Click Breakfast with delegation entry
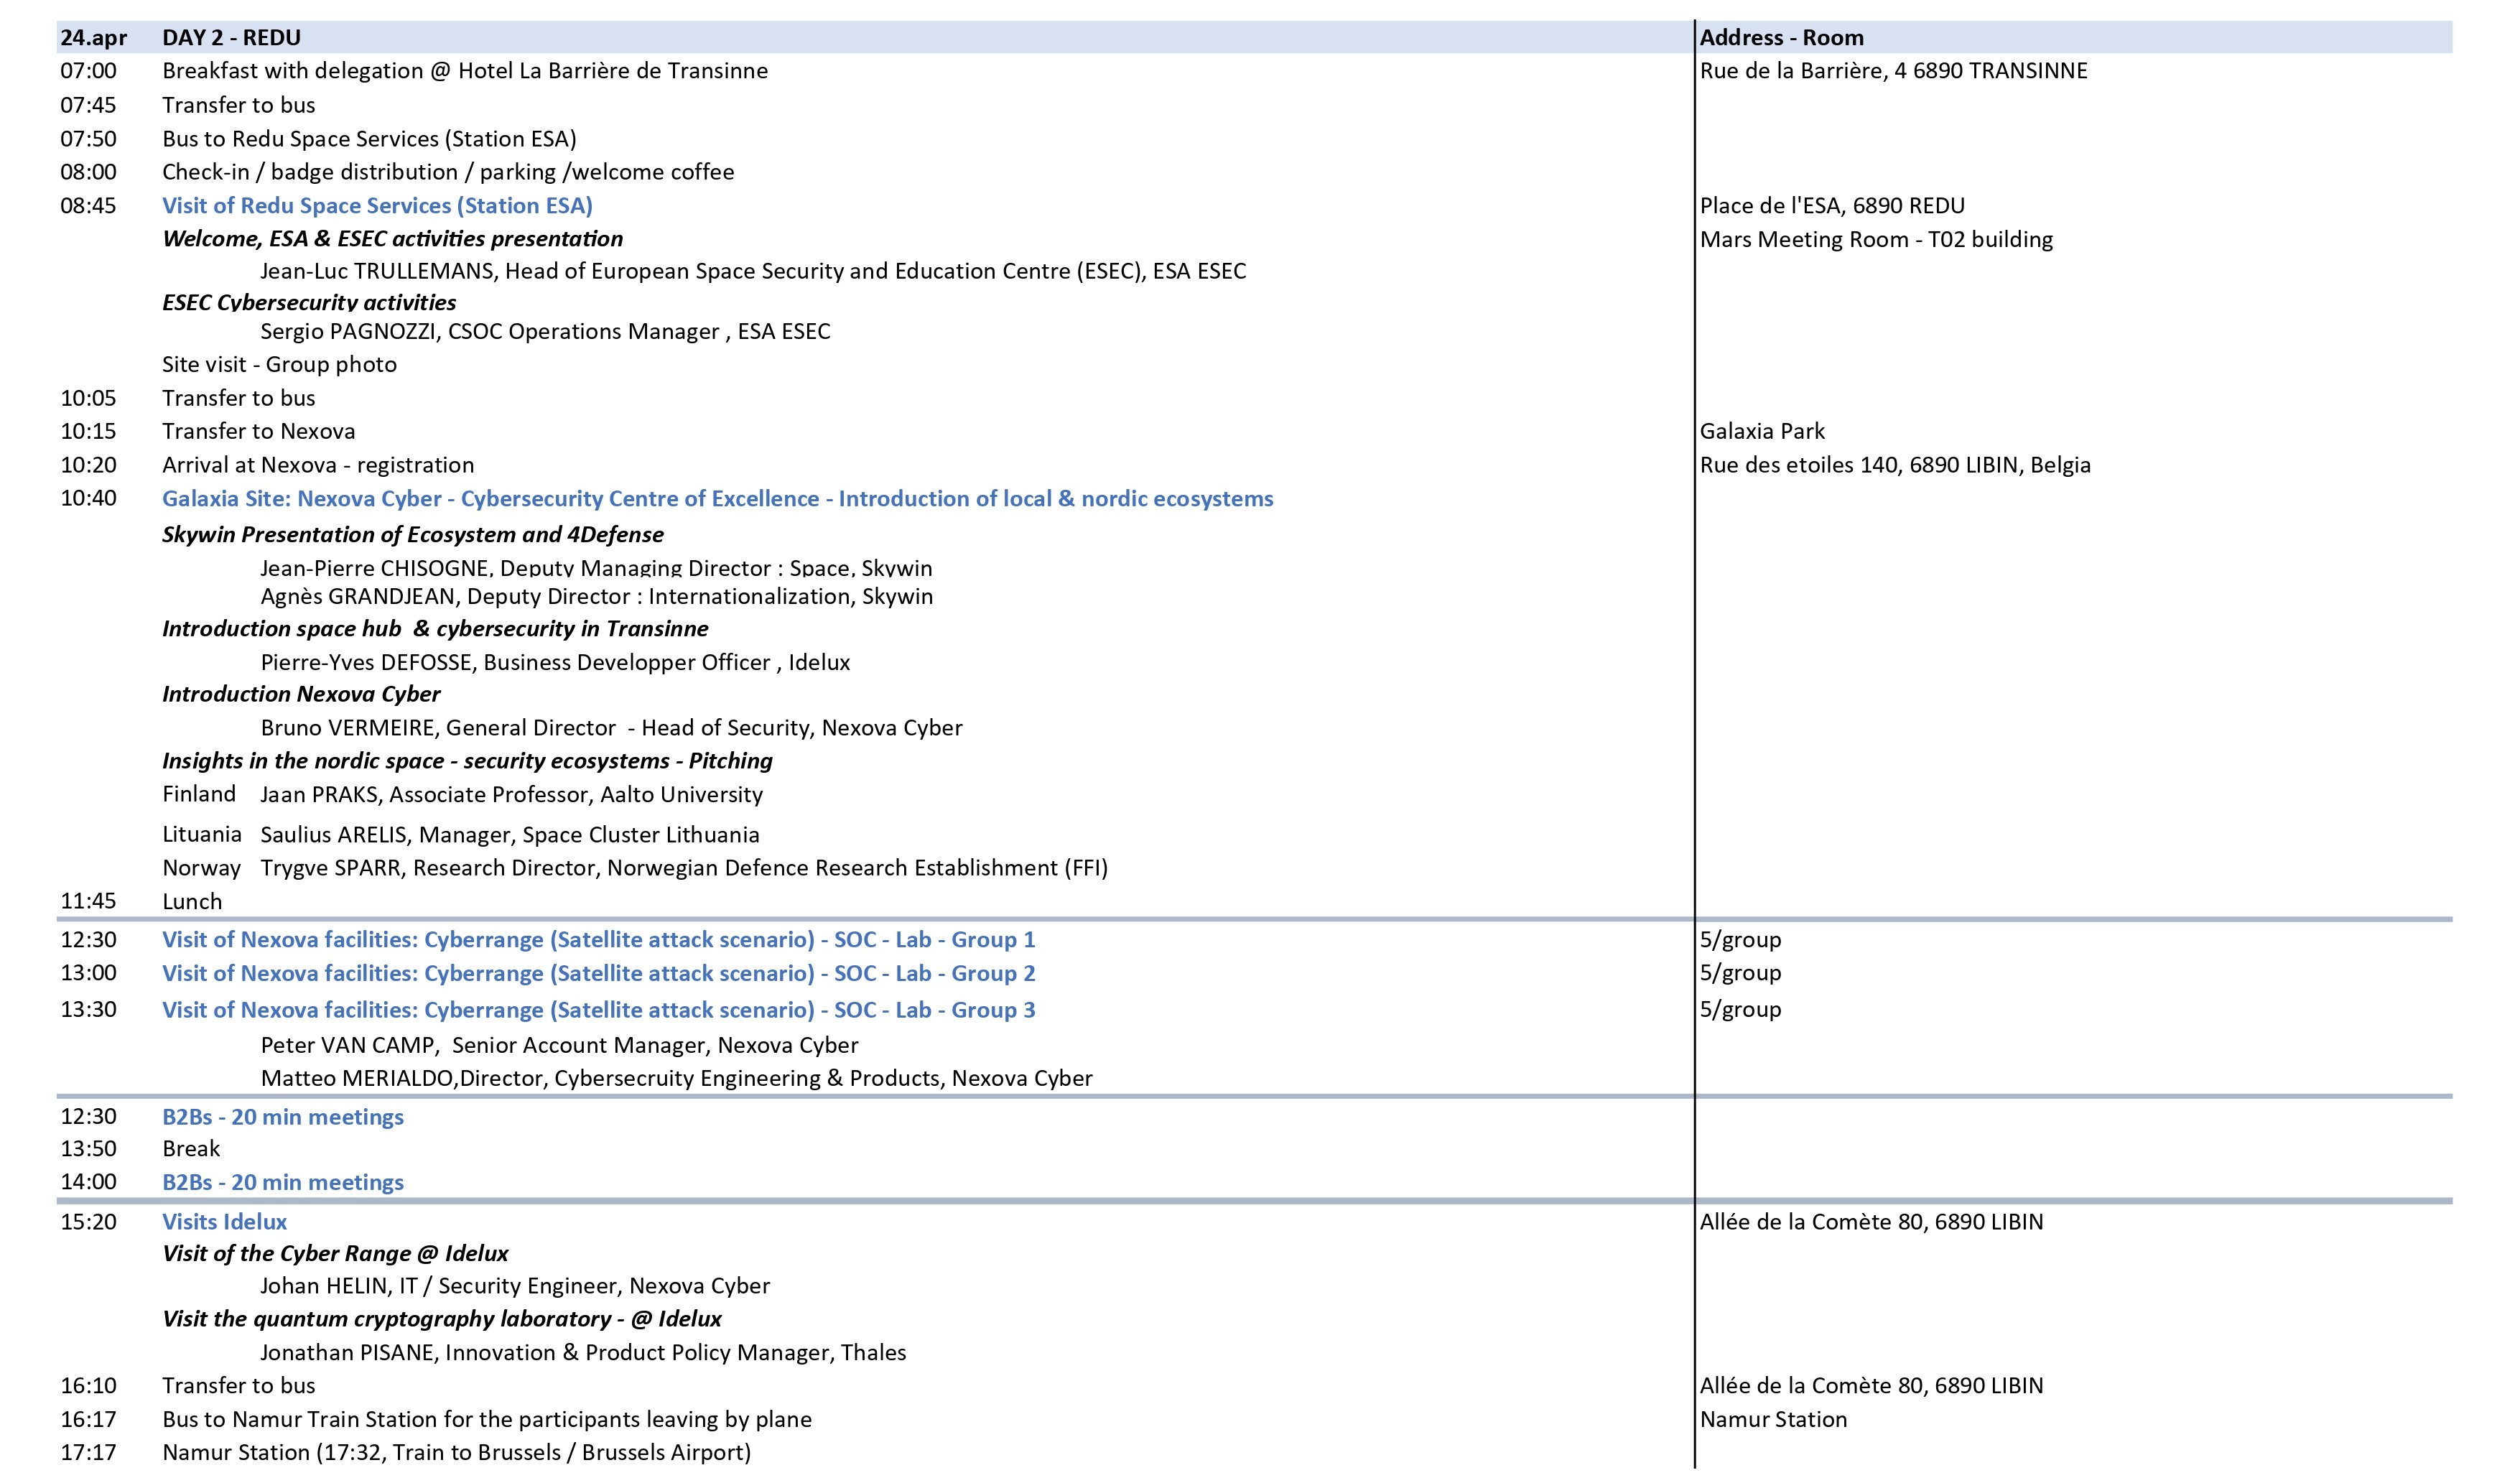This screenshot has height=1478, width=2520. [x=465, y=71]
